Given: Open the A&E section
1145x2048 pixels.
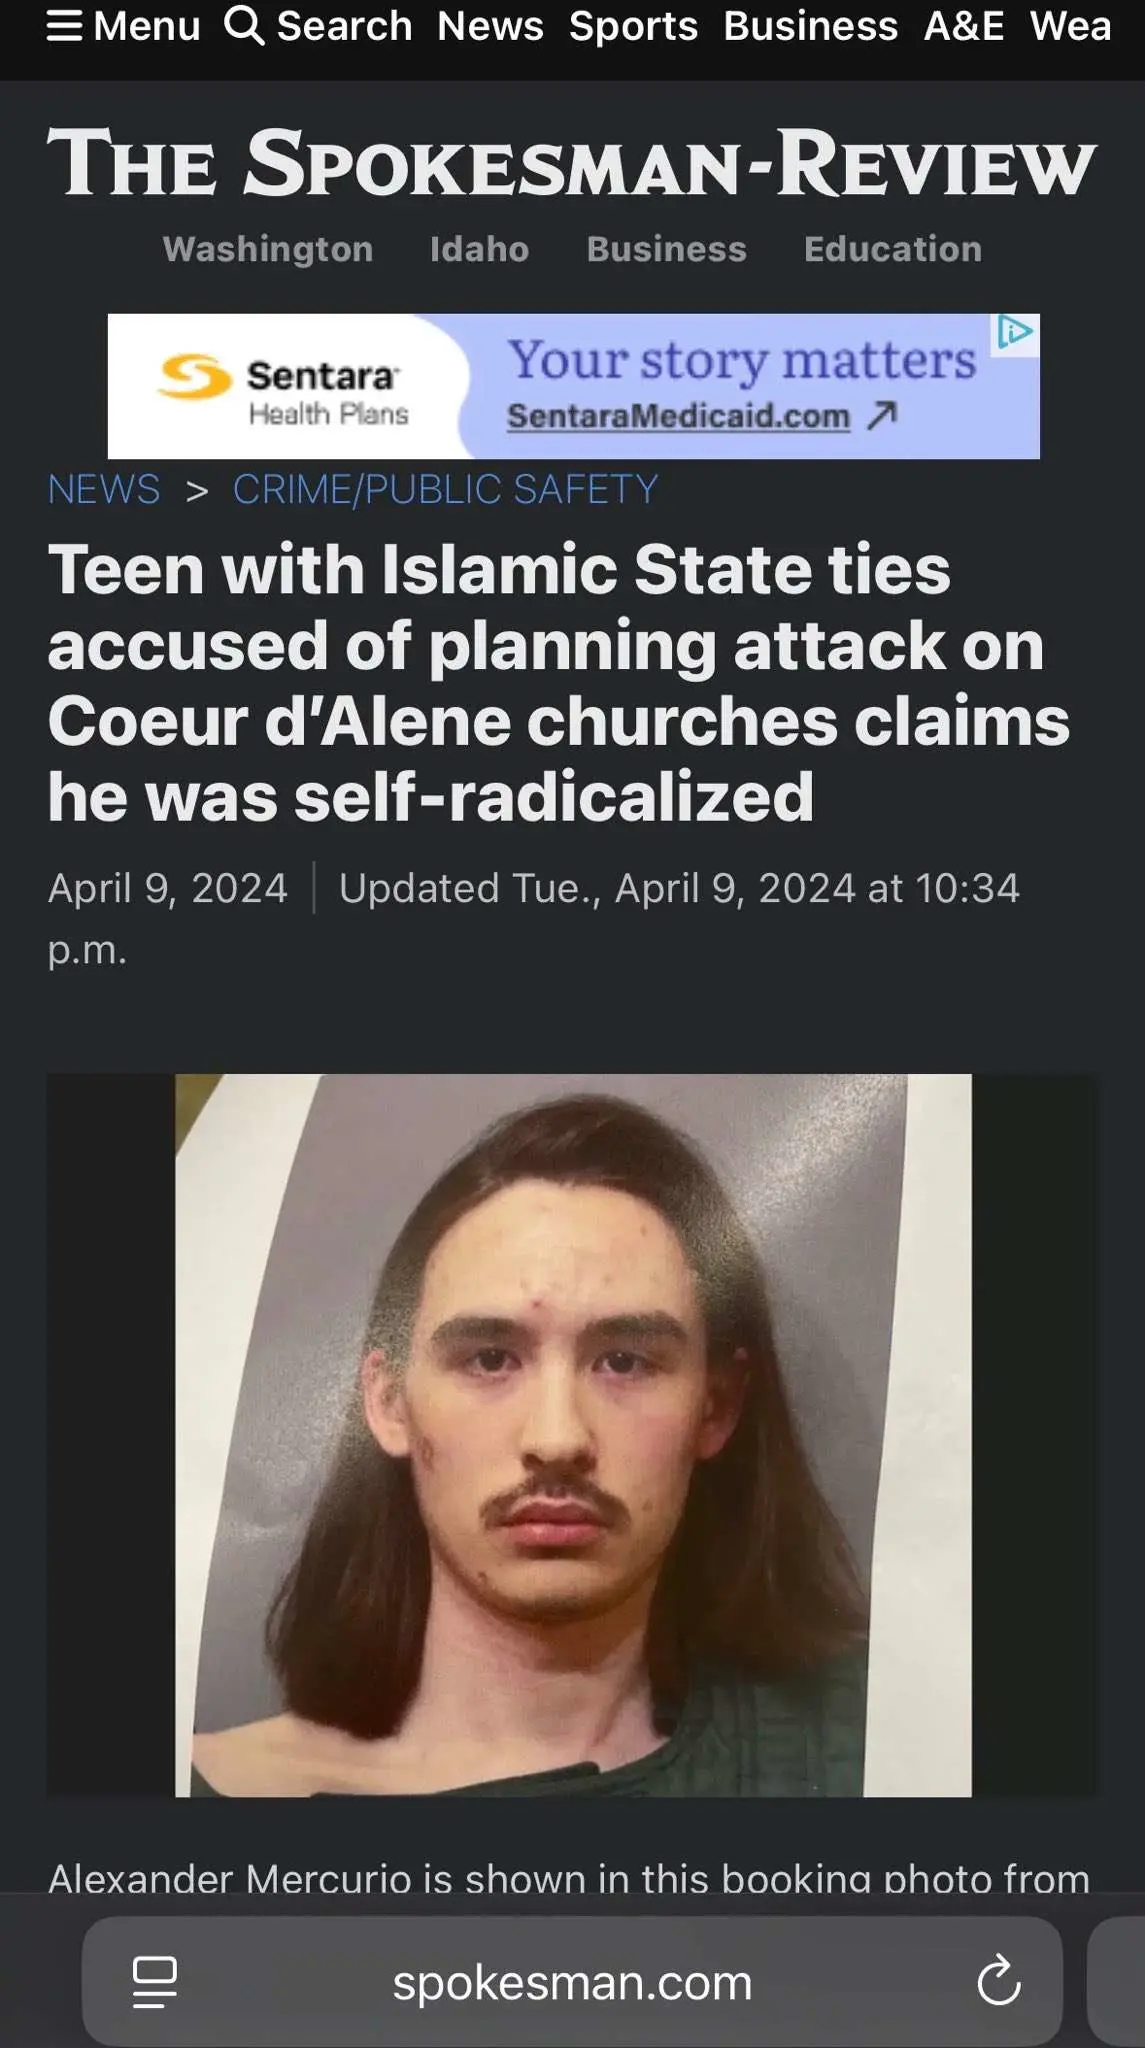Looking at the screenshot, I should tap(964, 26).
